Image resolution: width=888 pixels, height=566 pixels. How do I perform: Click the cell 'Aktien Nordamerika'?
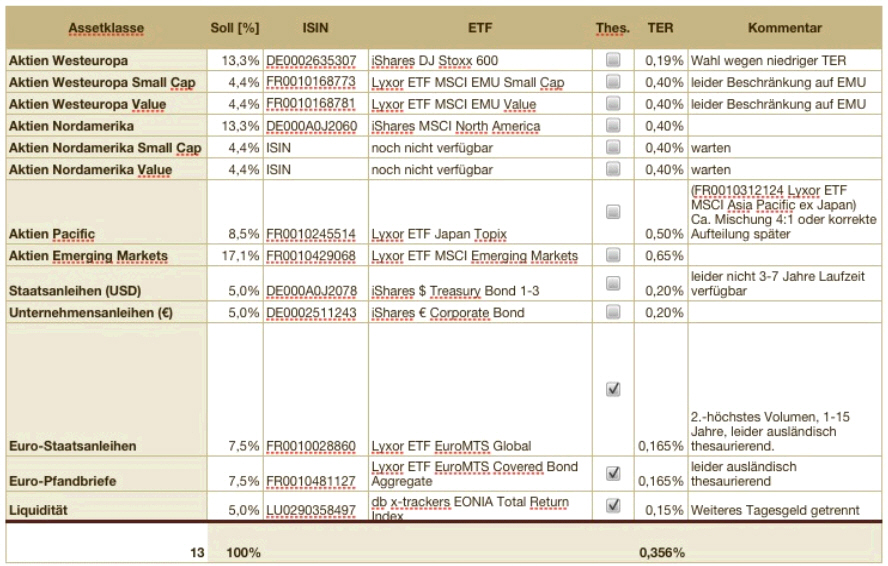click(106, 126)
